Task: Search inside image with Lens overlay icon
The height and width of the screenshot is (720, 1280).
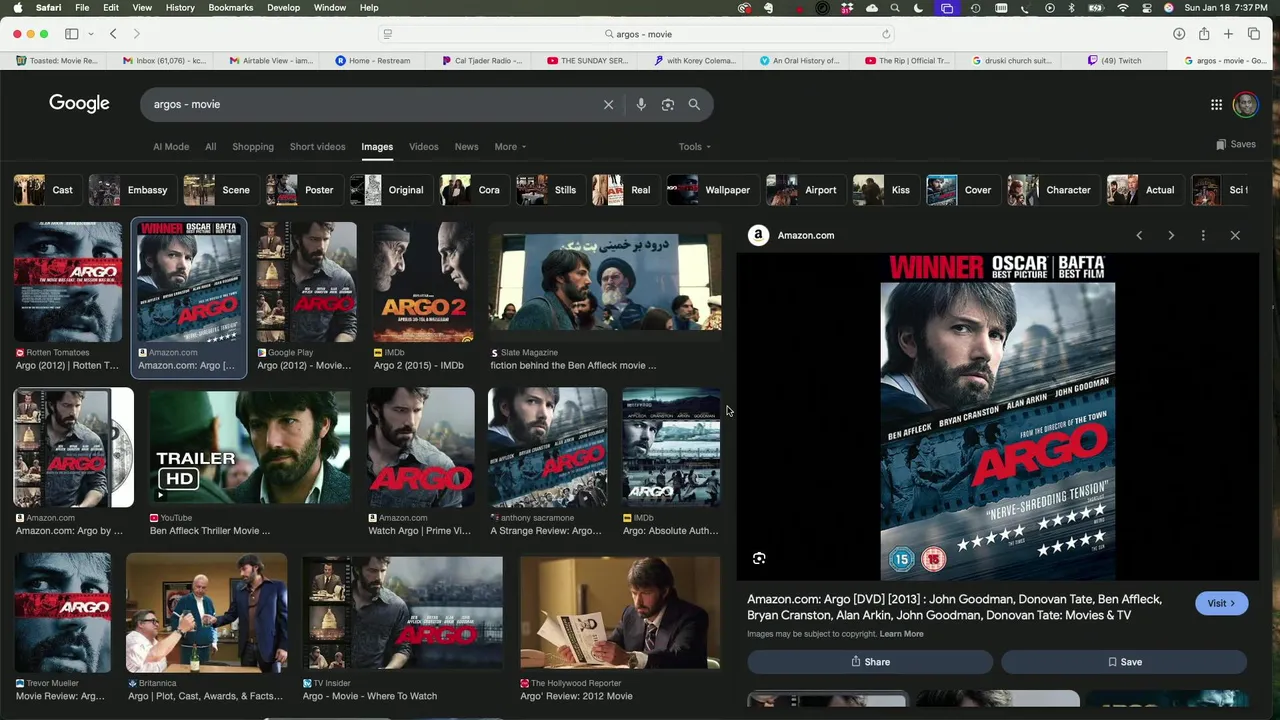Action: [x=759, y=559]
